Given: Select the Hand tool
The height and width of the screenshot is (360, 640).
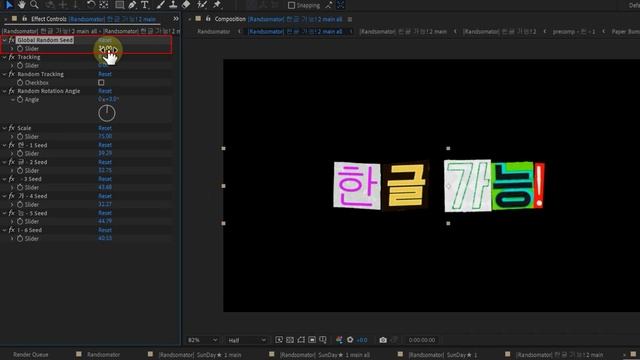Looking at the screenshot, I should point(21,5).
